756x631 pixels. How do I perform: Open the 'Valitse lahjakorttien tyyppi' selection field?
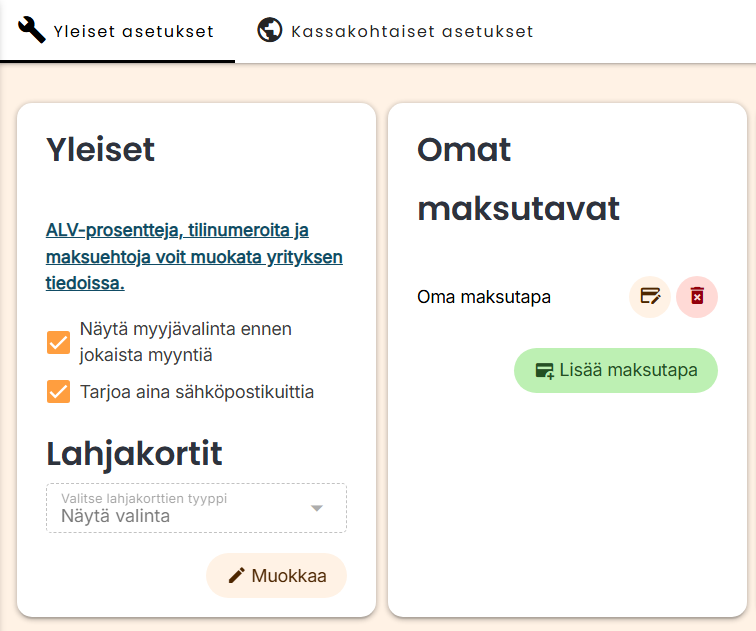(180, 508)
